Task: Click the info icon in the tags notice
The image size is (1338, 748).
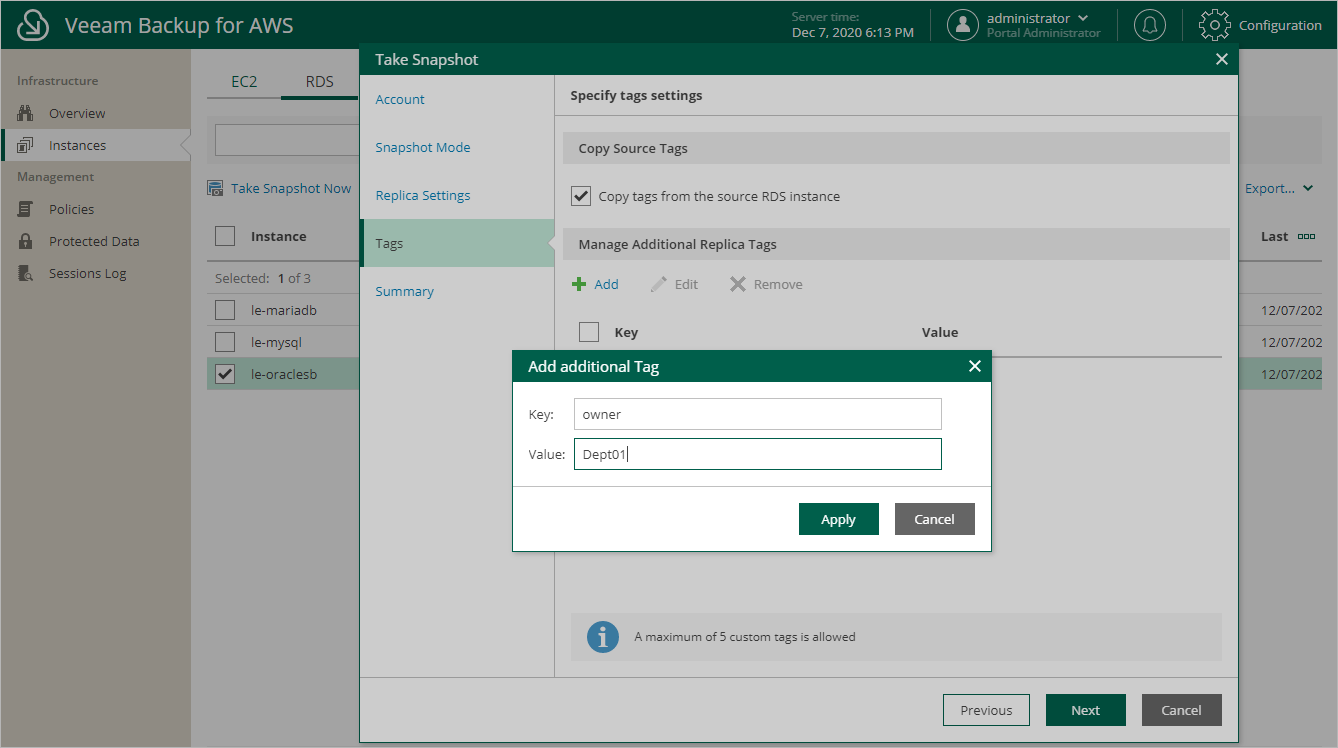Action: pyautogui.click(x=602, y=636)
